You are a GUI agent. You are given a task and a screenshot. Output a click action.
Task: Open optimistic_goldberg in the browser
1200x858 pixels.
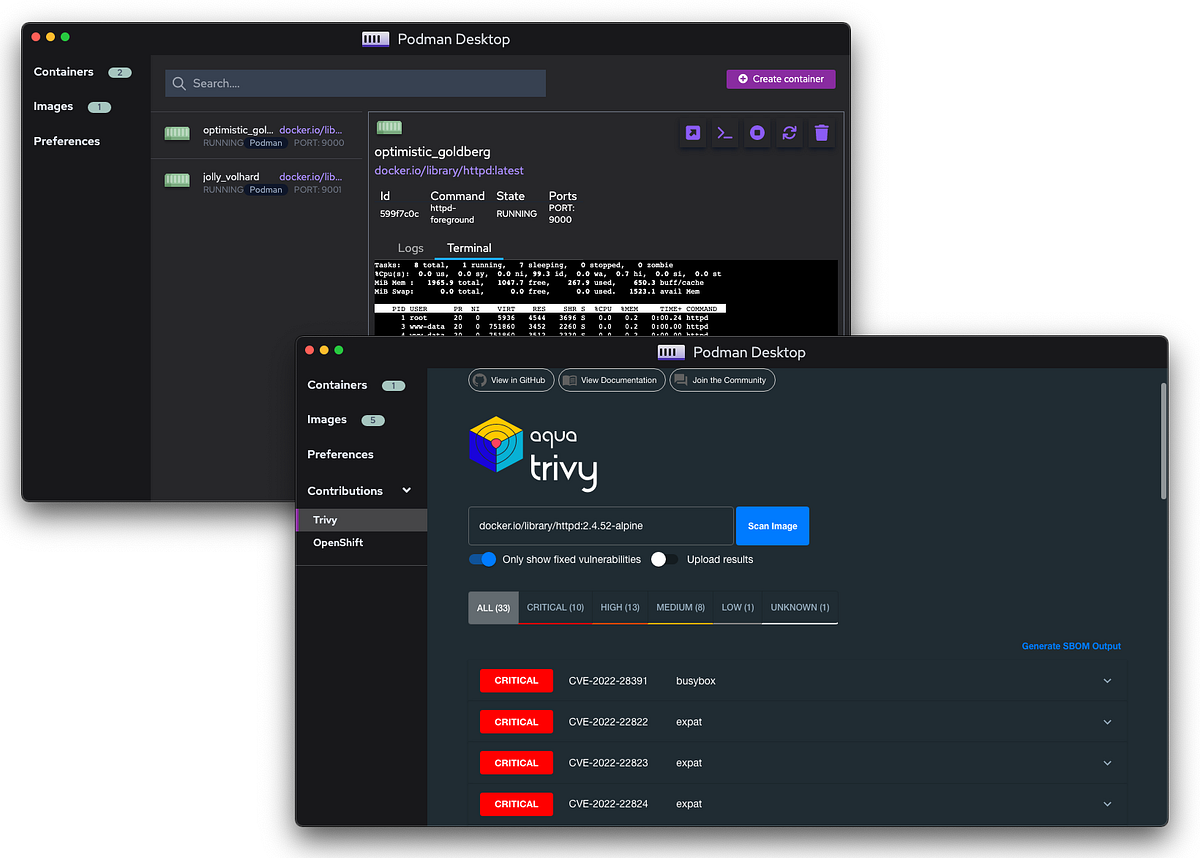point(693,132)
